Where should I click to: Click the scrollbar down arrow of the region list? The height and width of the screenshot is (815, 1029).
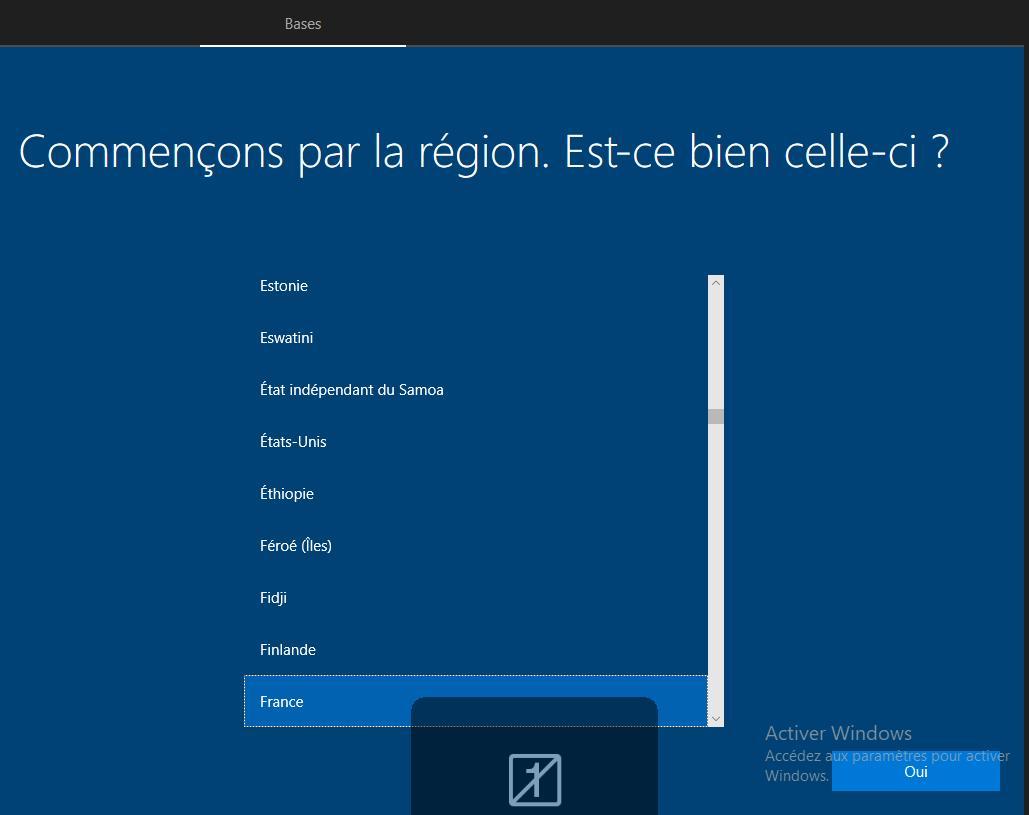[715, 718]
